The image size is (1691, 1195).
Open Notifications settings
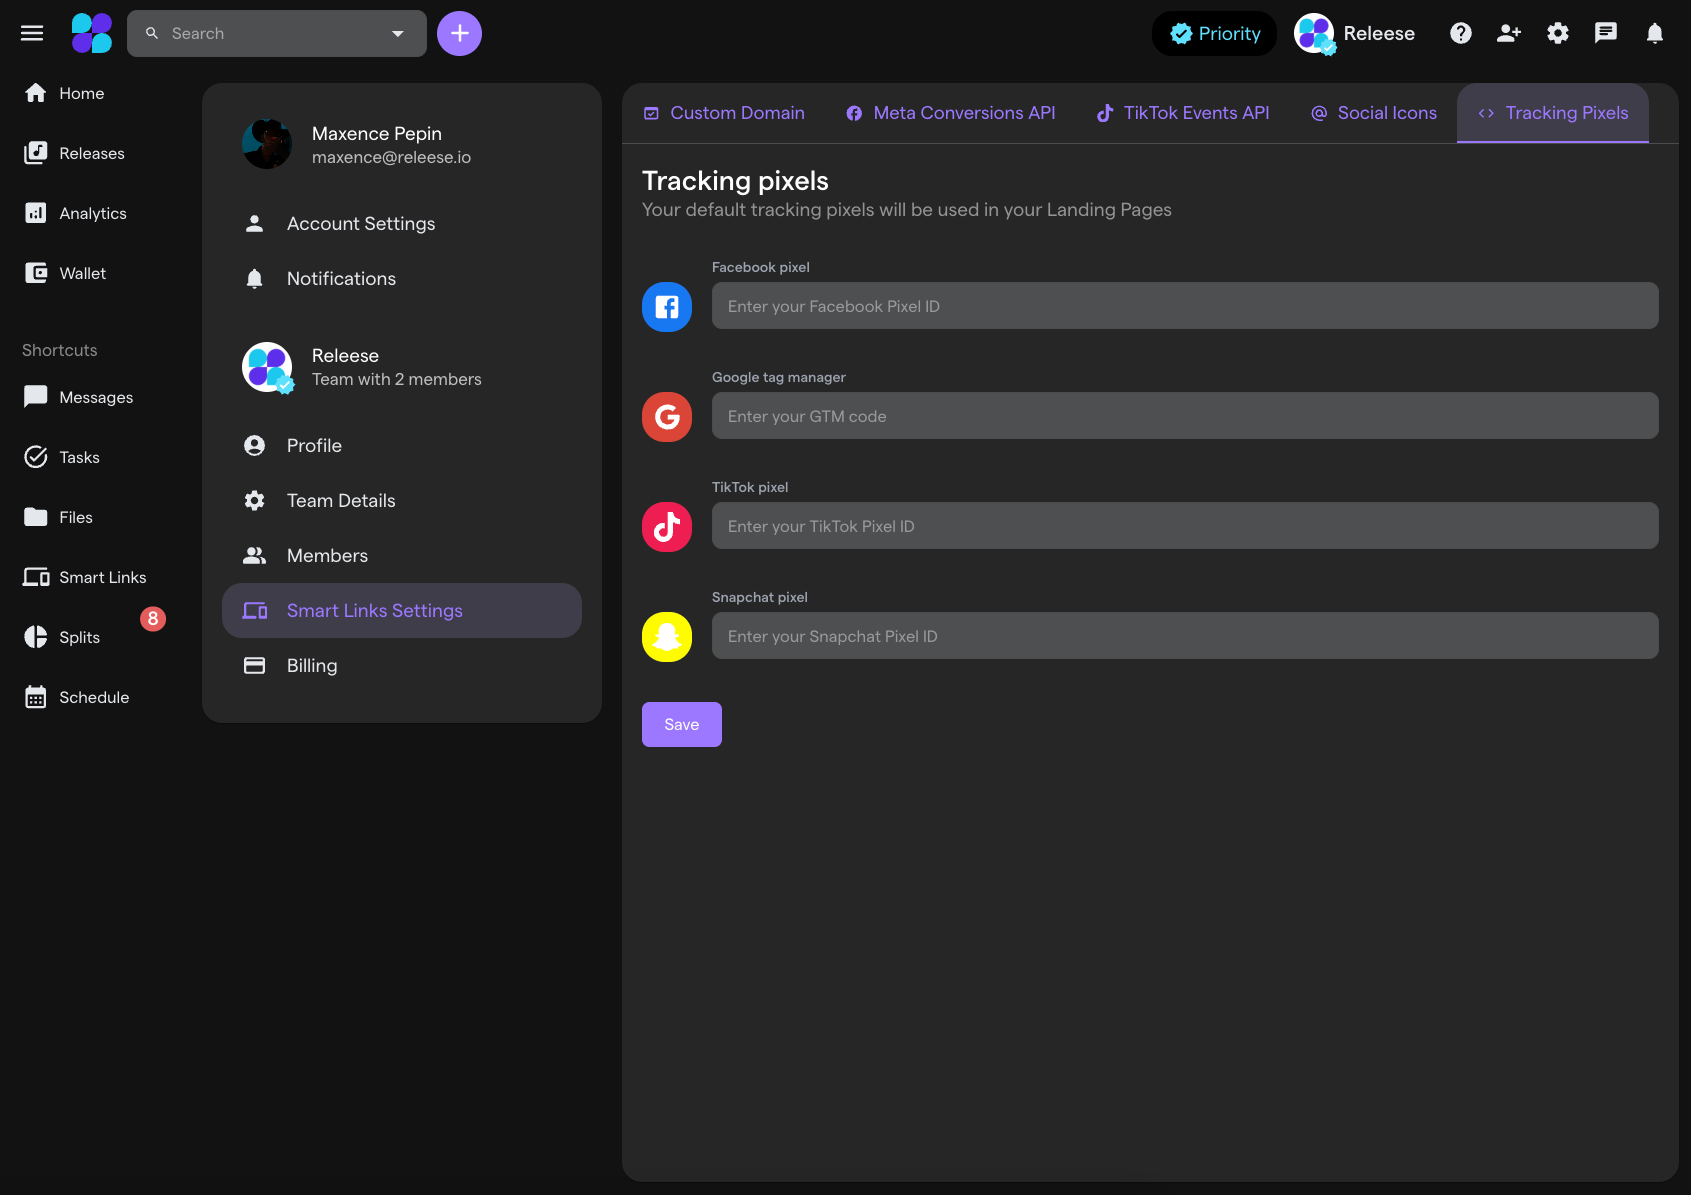pos(402,278)
